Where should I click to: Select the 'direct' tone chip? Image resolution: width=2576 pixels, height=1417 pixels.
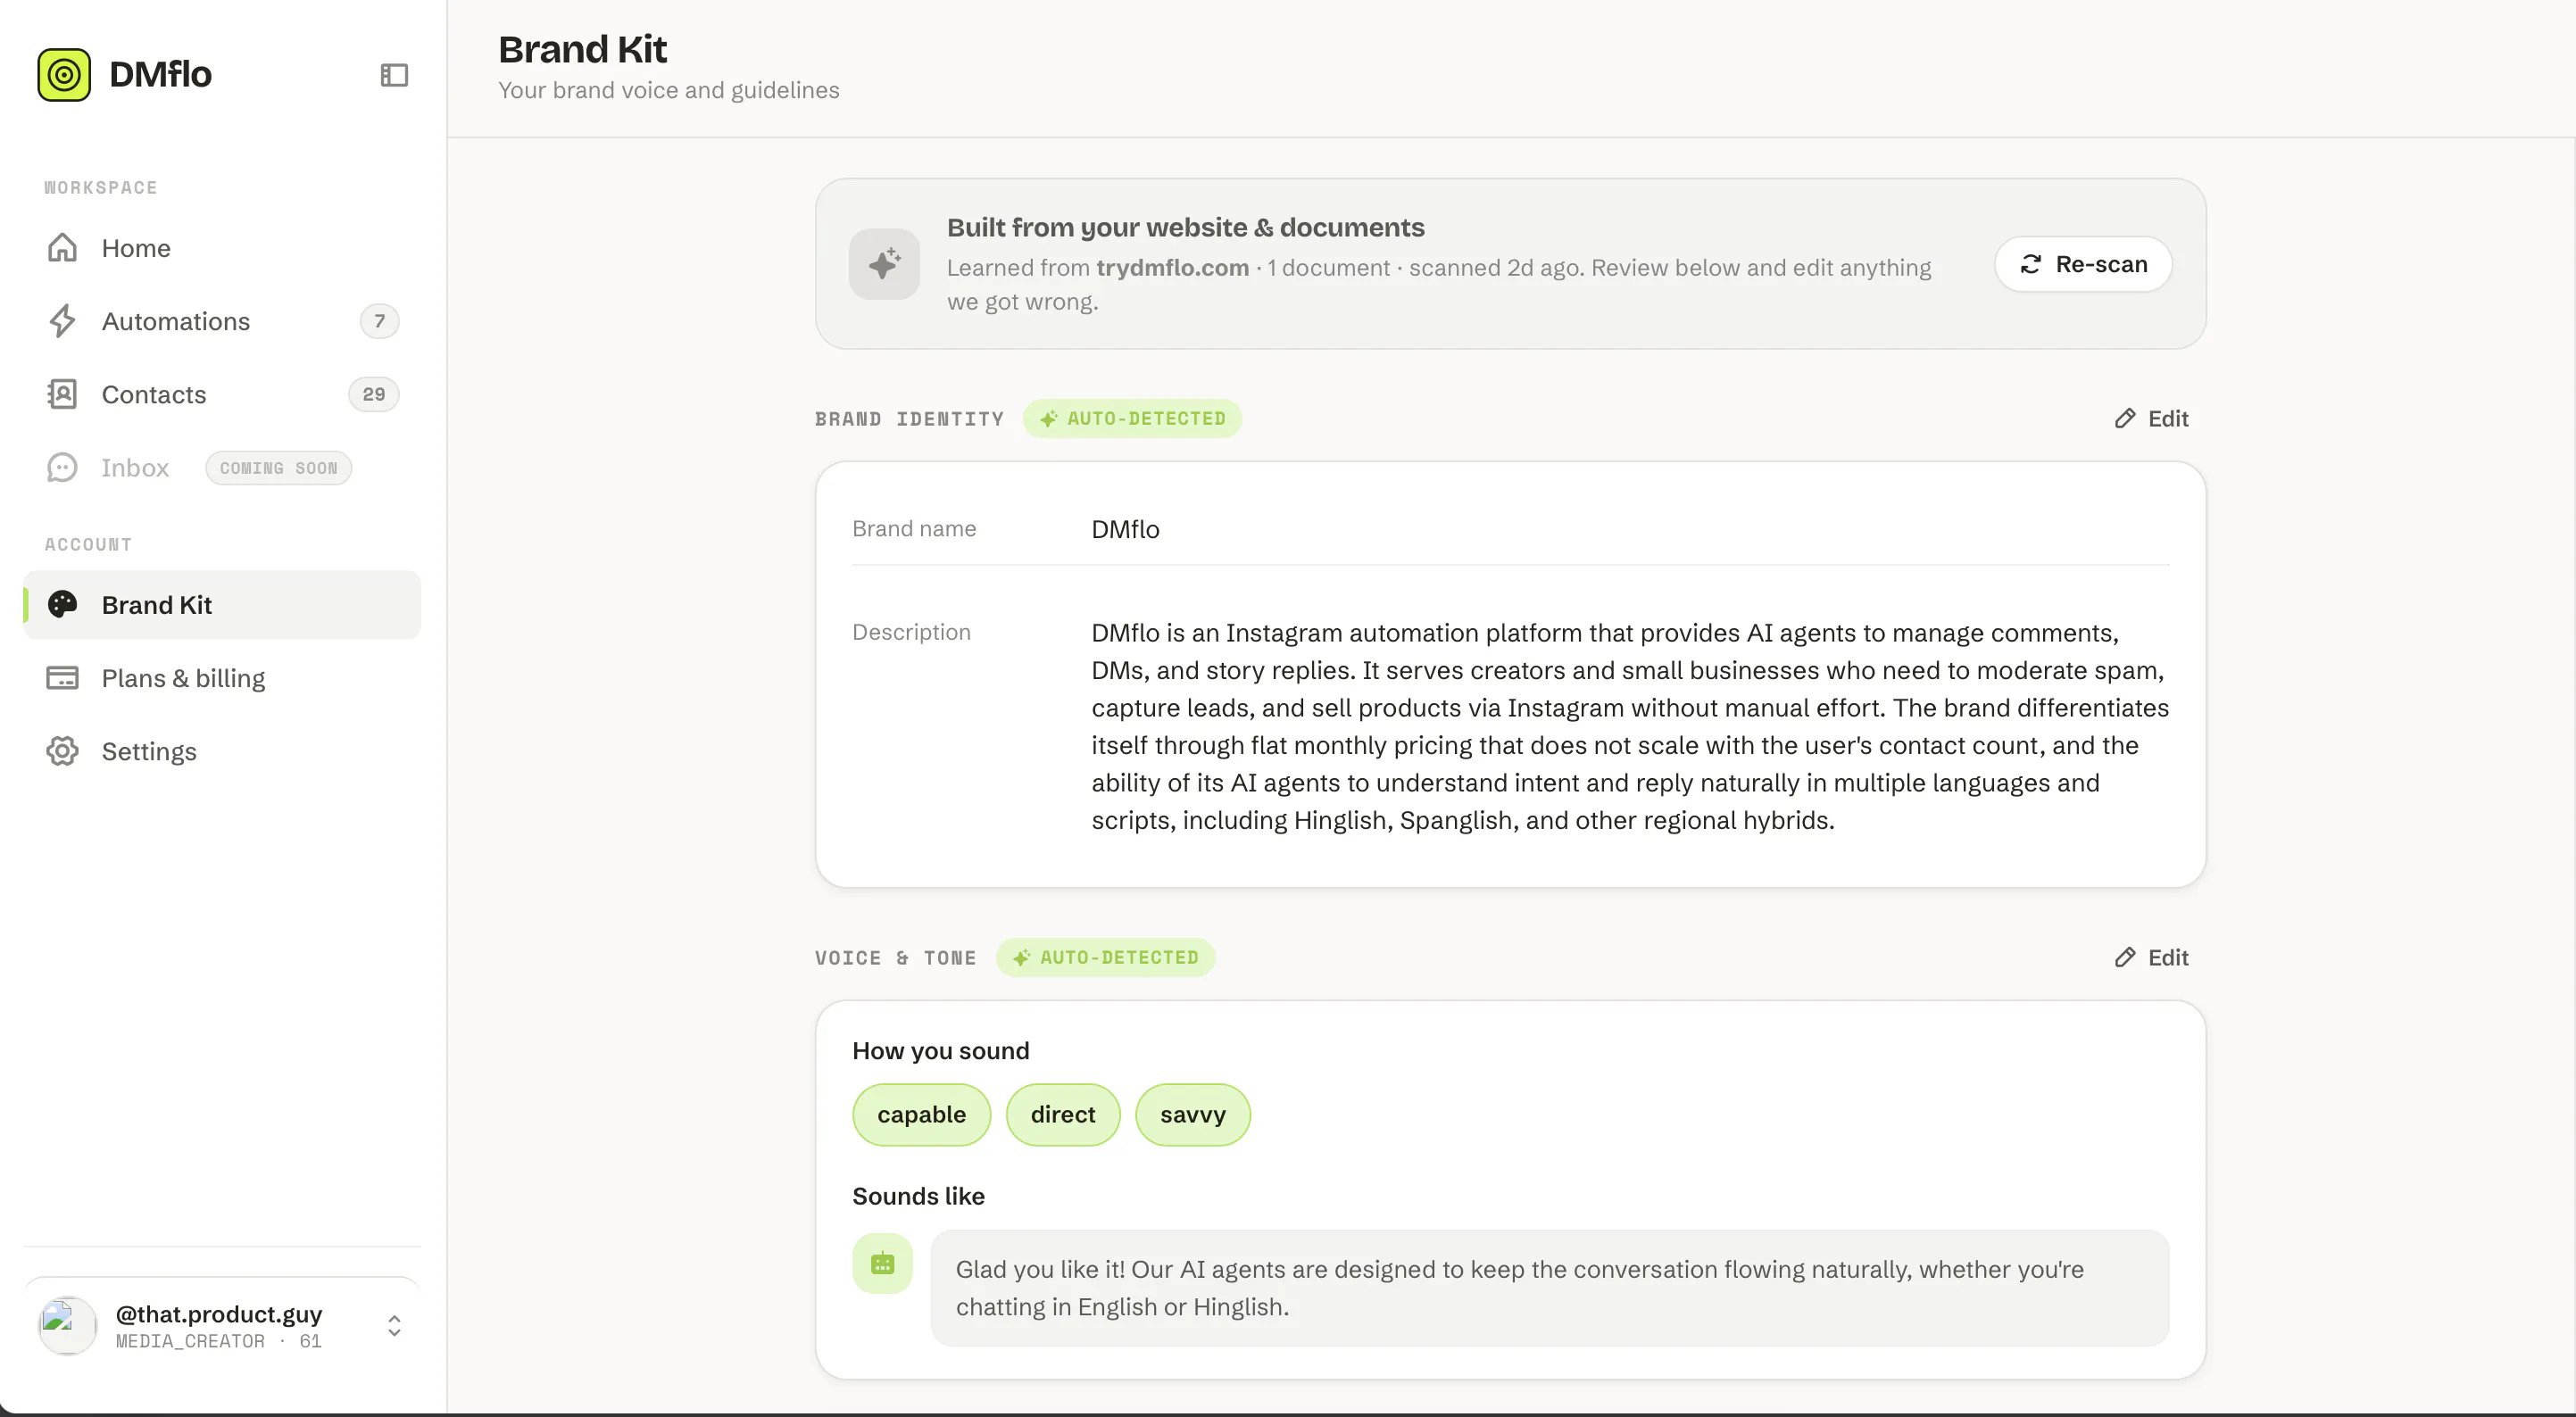click(x=1063, y=1115)
